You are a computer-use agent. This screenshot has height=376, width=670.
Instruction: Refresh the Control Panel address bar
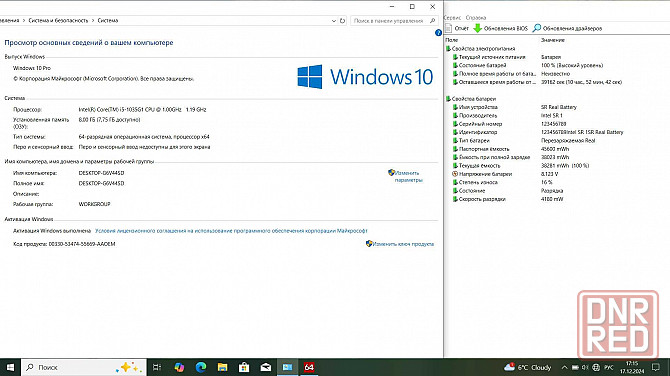pos(342,21)
